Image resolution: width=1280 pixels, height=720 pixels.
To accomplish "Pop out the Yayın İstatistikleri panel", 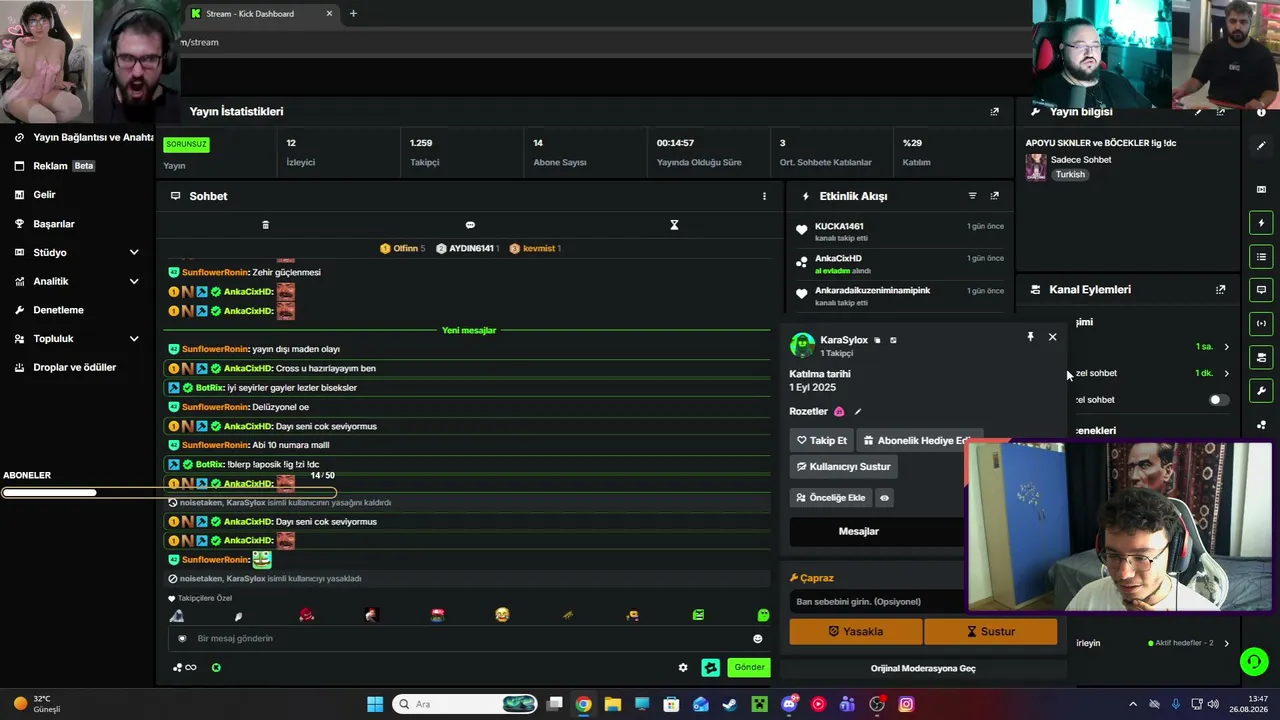I will pos(994,111).
